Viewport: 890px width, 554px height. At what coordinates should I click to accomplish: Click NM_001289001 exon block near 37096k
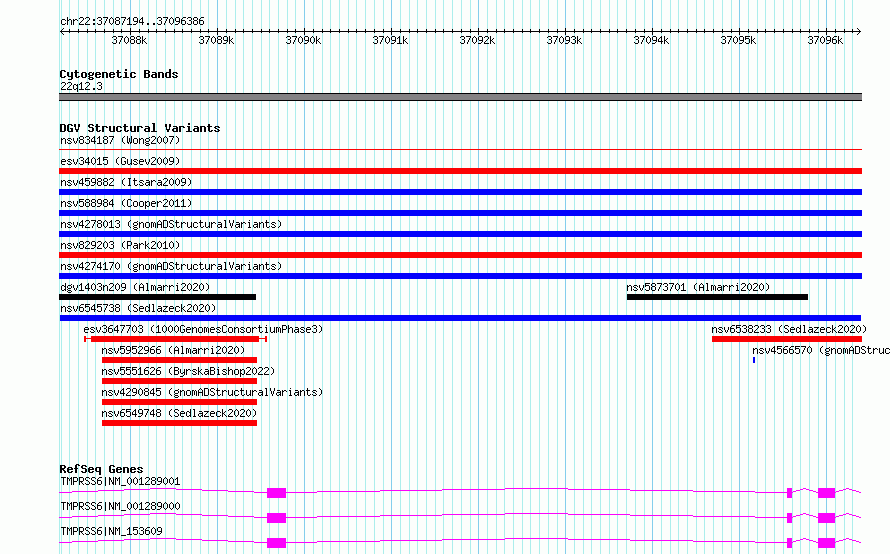[826, 493]
